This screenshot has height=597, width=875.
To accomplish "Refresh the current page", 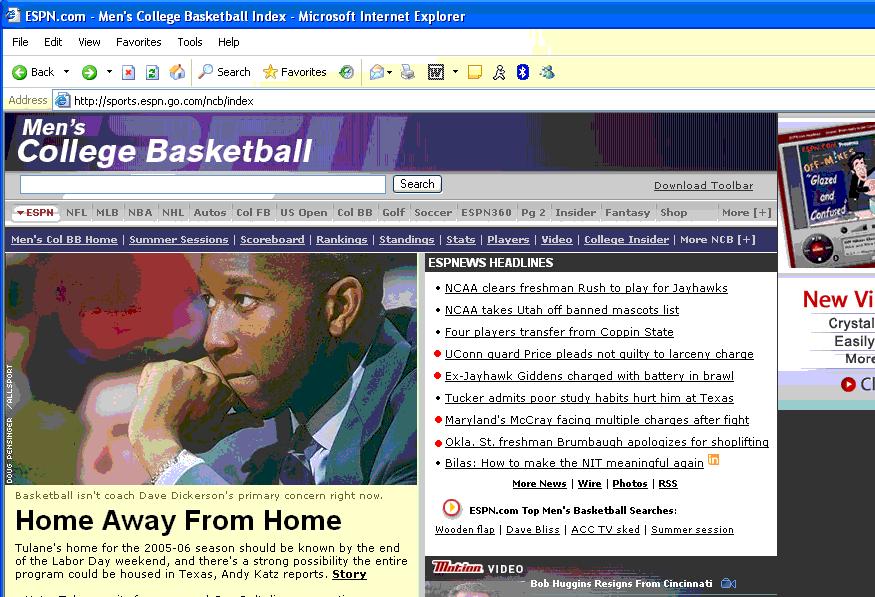I will (151, 72).
